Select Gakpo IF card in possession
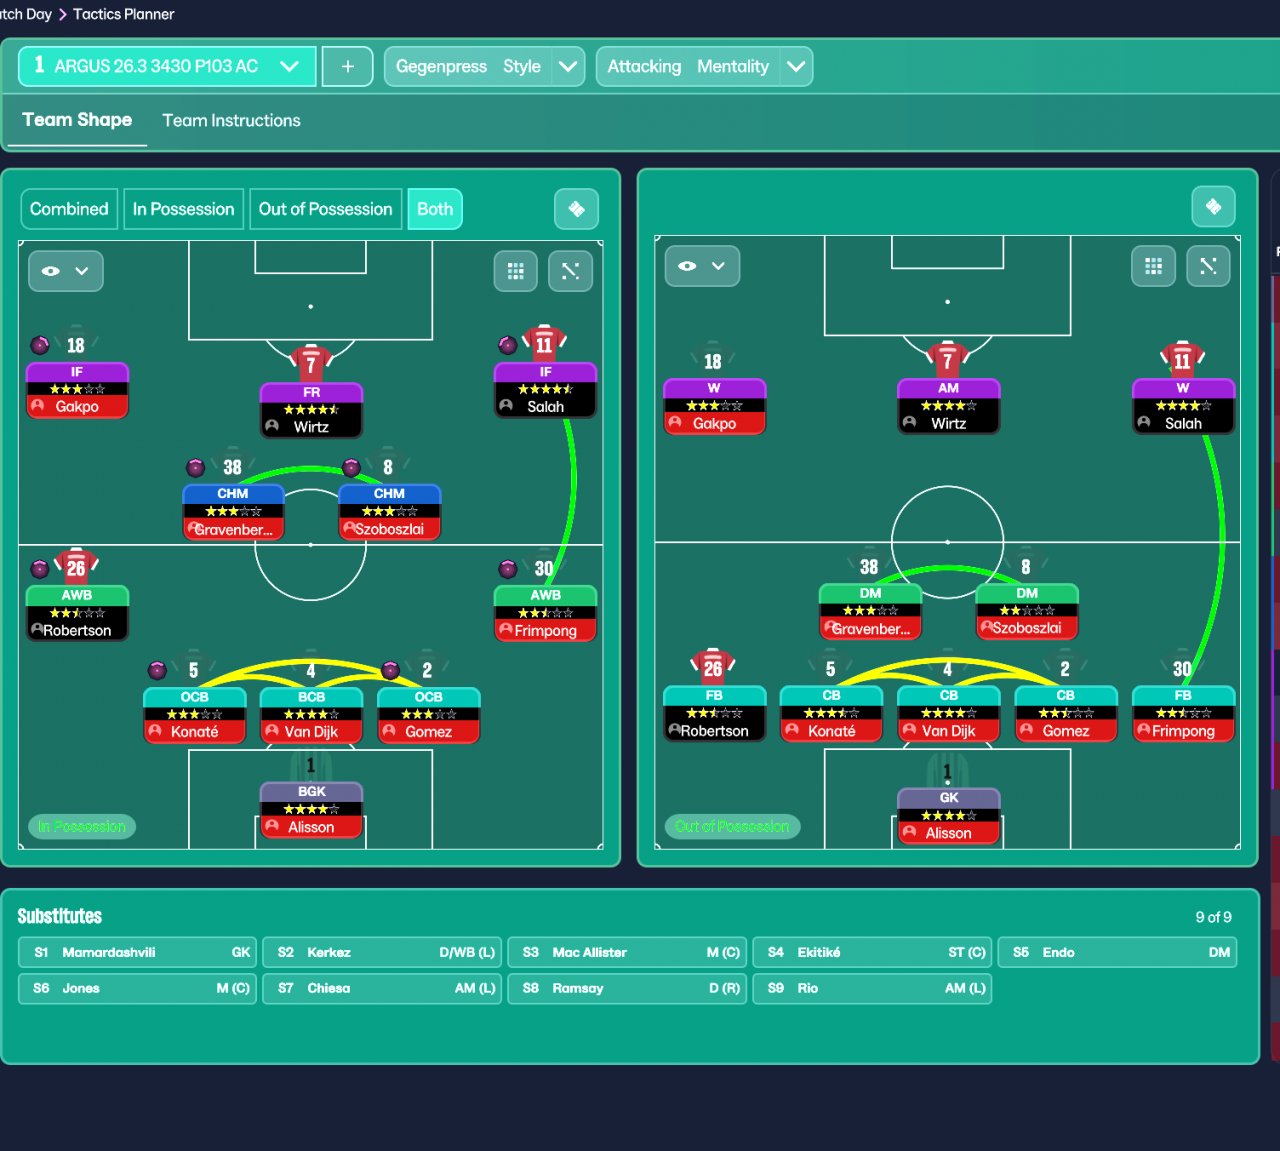1280x1151 pixels. 77,390
